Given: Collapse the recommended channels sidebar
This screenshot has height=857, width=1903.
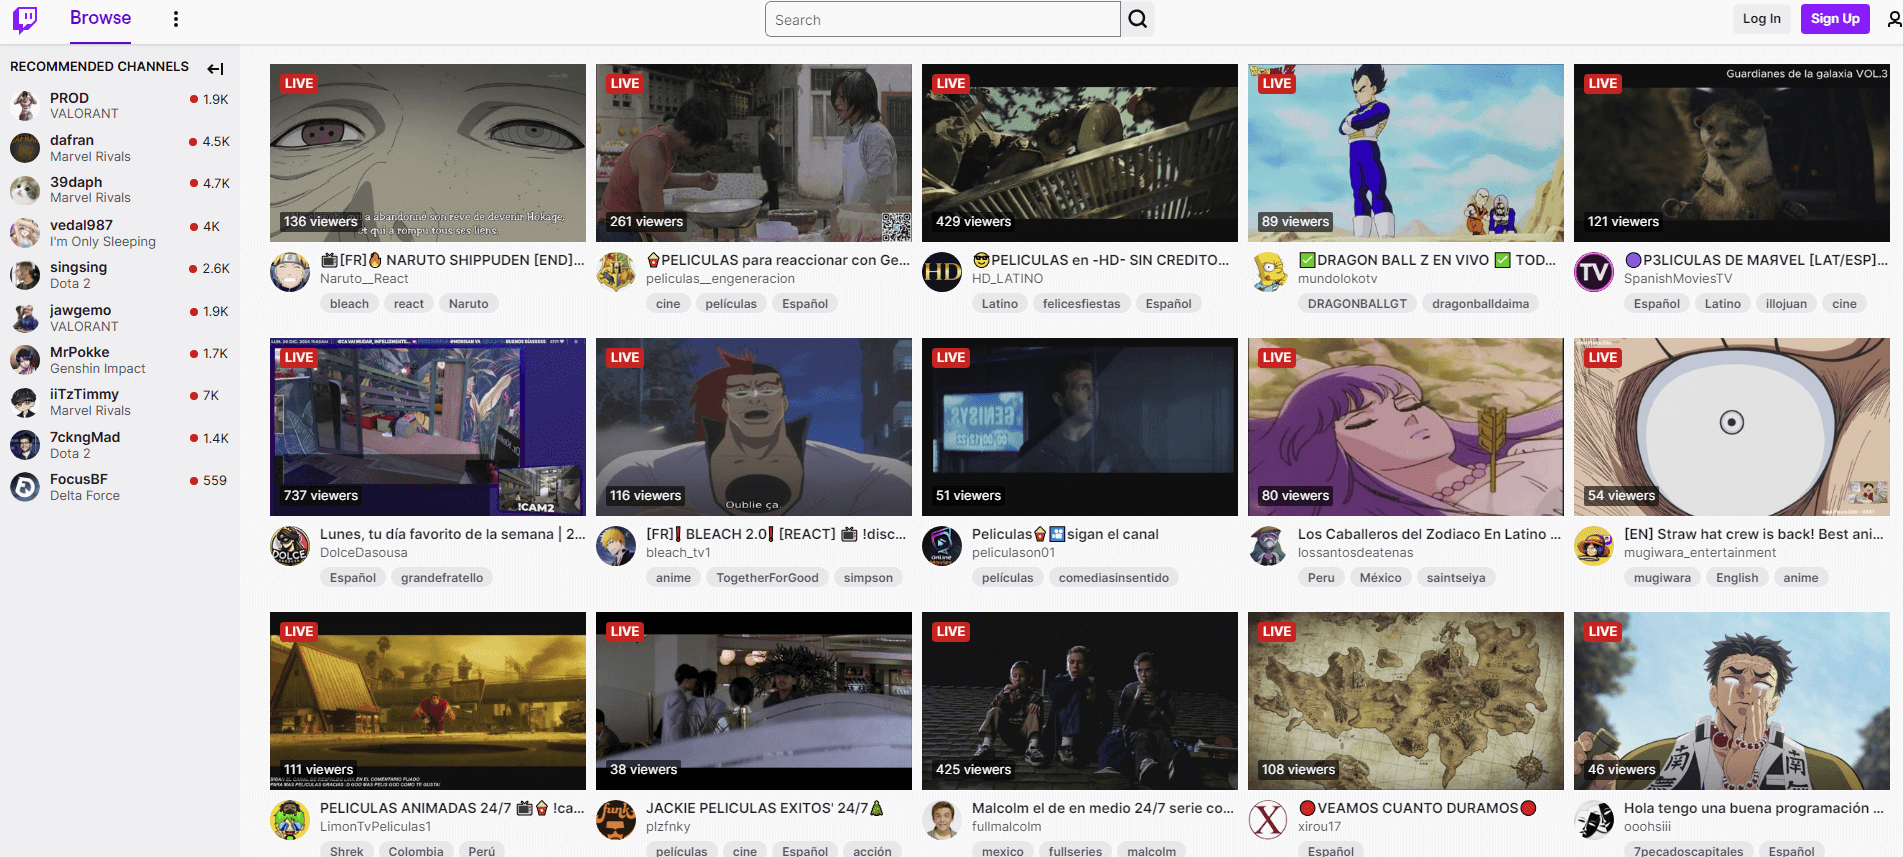Looking at the screenshot, I should 215,68.
